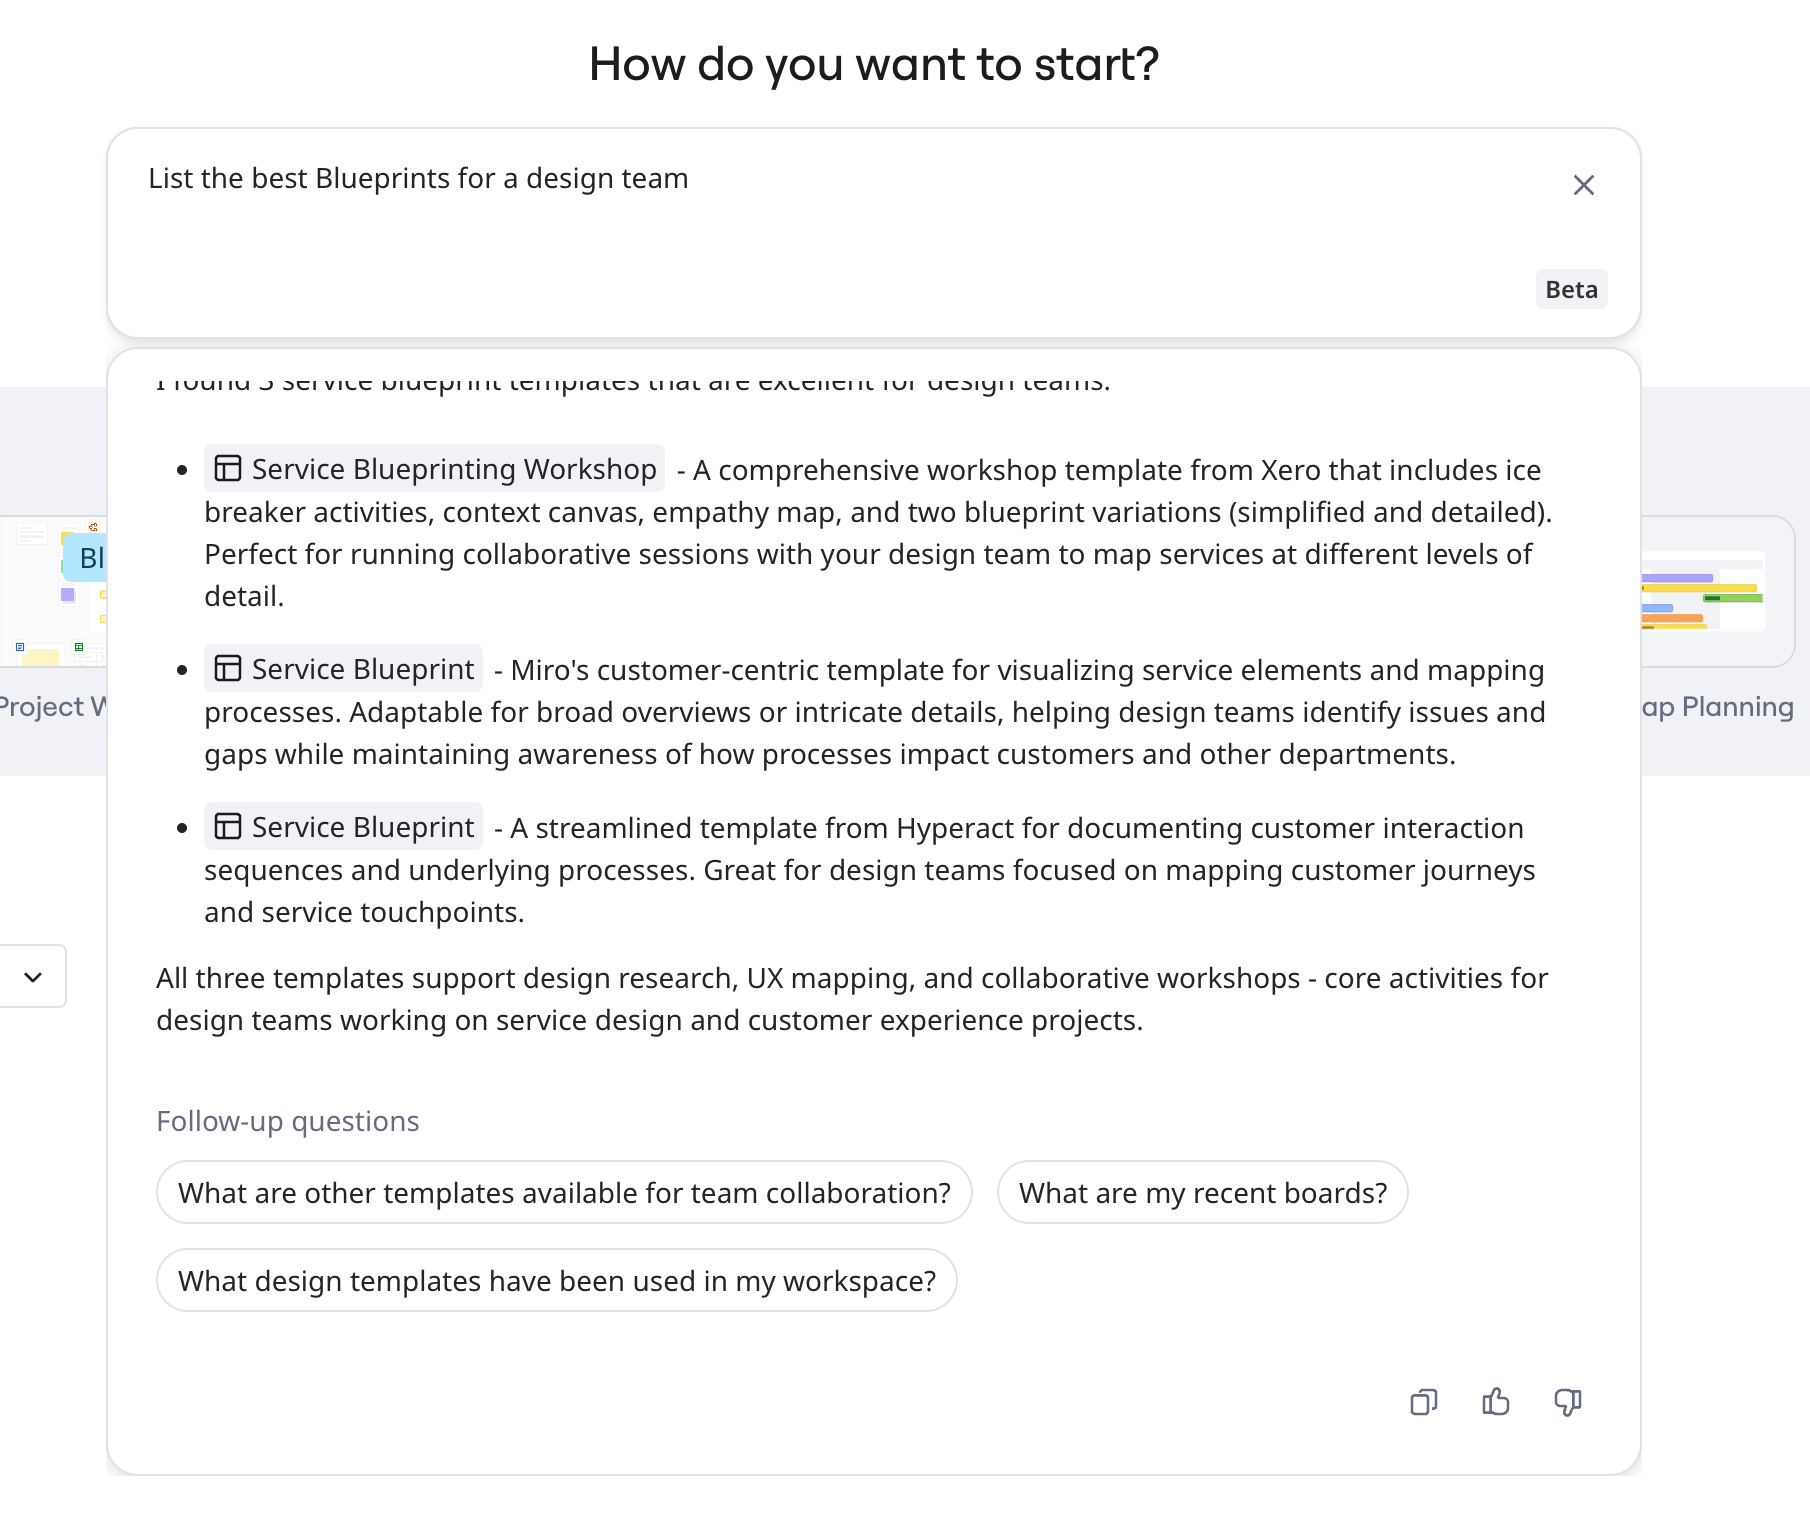The image size is (1810, 1532).
Task: Click the template icon on Hyperact's Service Blueprint
Action: [228, 827]
